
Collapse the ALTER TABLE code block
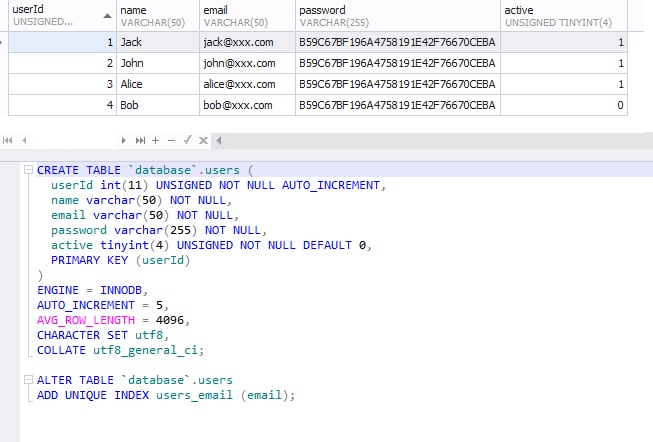[28, 380]
